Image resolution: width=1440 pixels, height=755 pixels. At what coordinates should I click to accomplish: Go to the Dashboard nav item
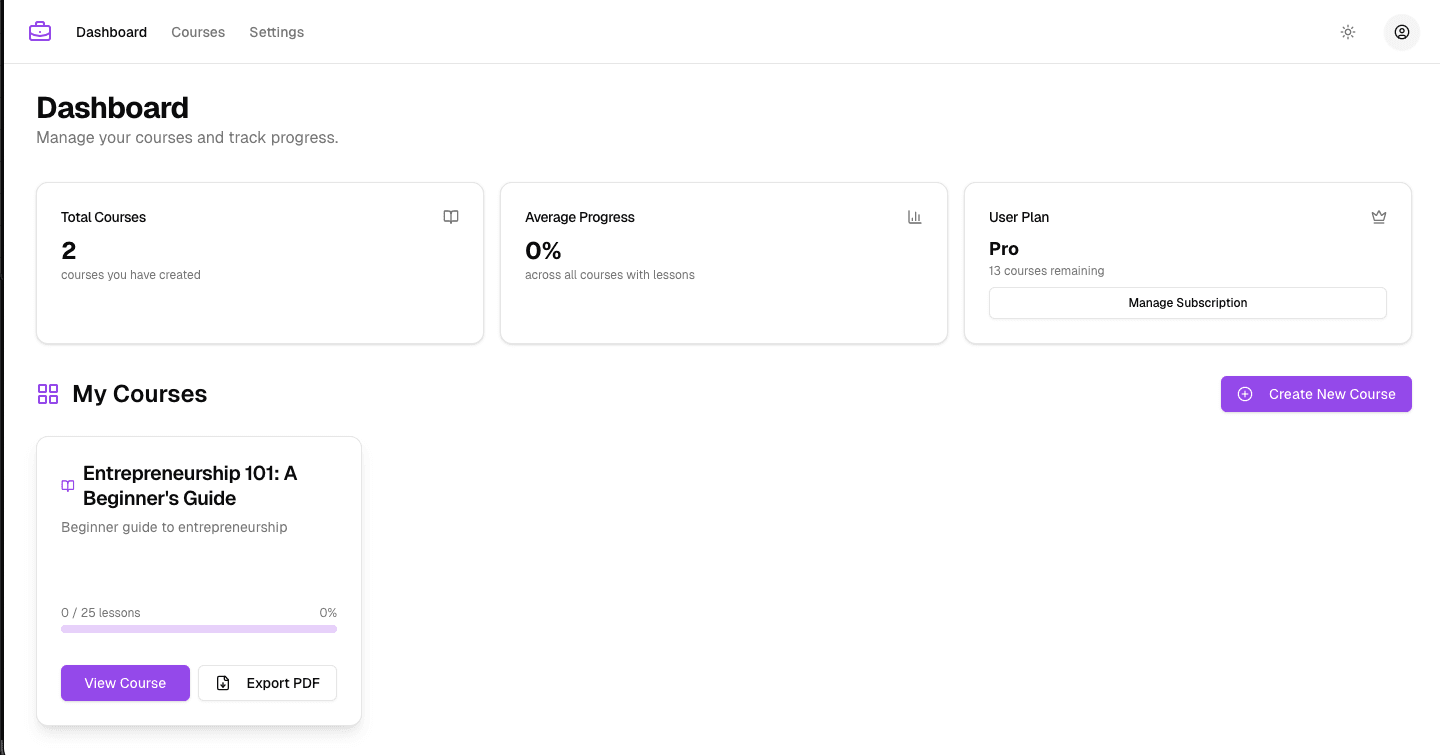pos(111,32)
